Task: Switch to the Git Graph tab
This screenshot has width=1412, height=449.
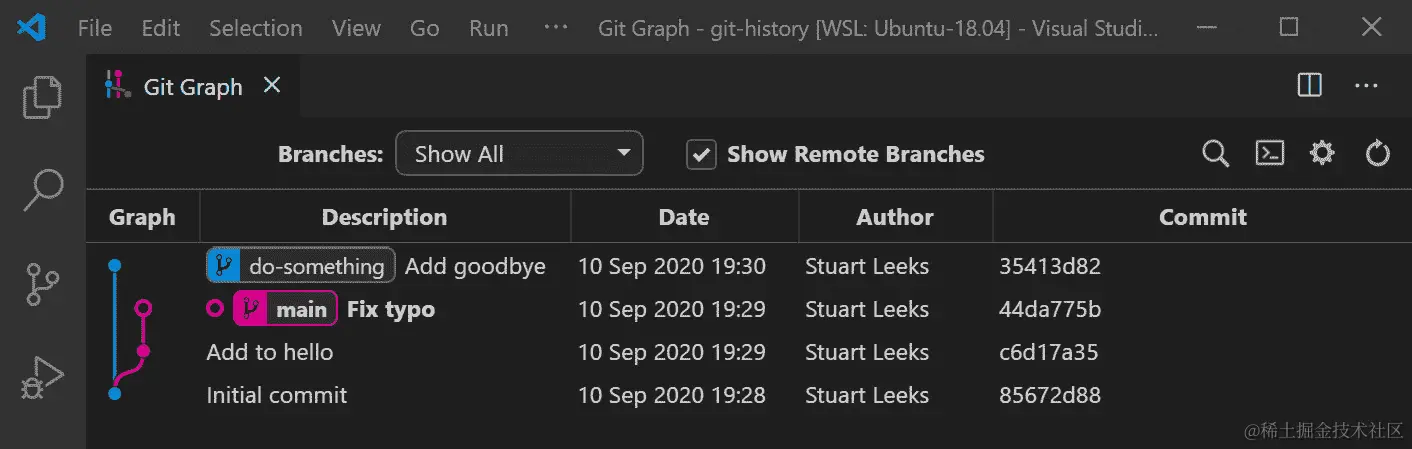Action: click(193, 87)
